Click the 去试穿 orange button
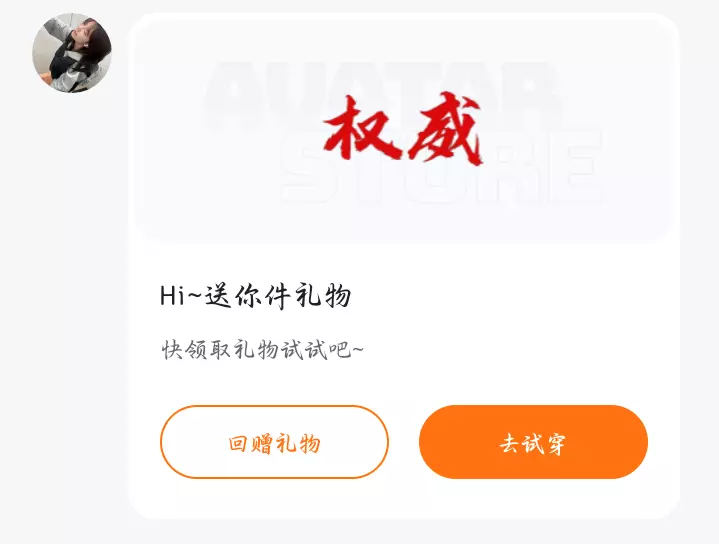Viewport: 719px width, 544px height. [533, 442]
